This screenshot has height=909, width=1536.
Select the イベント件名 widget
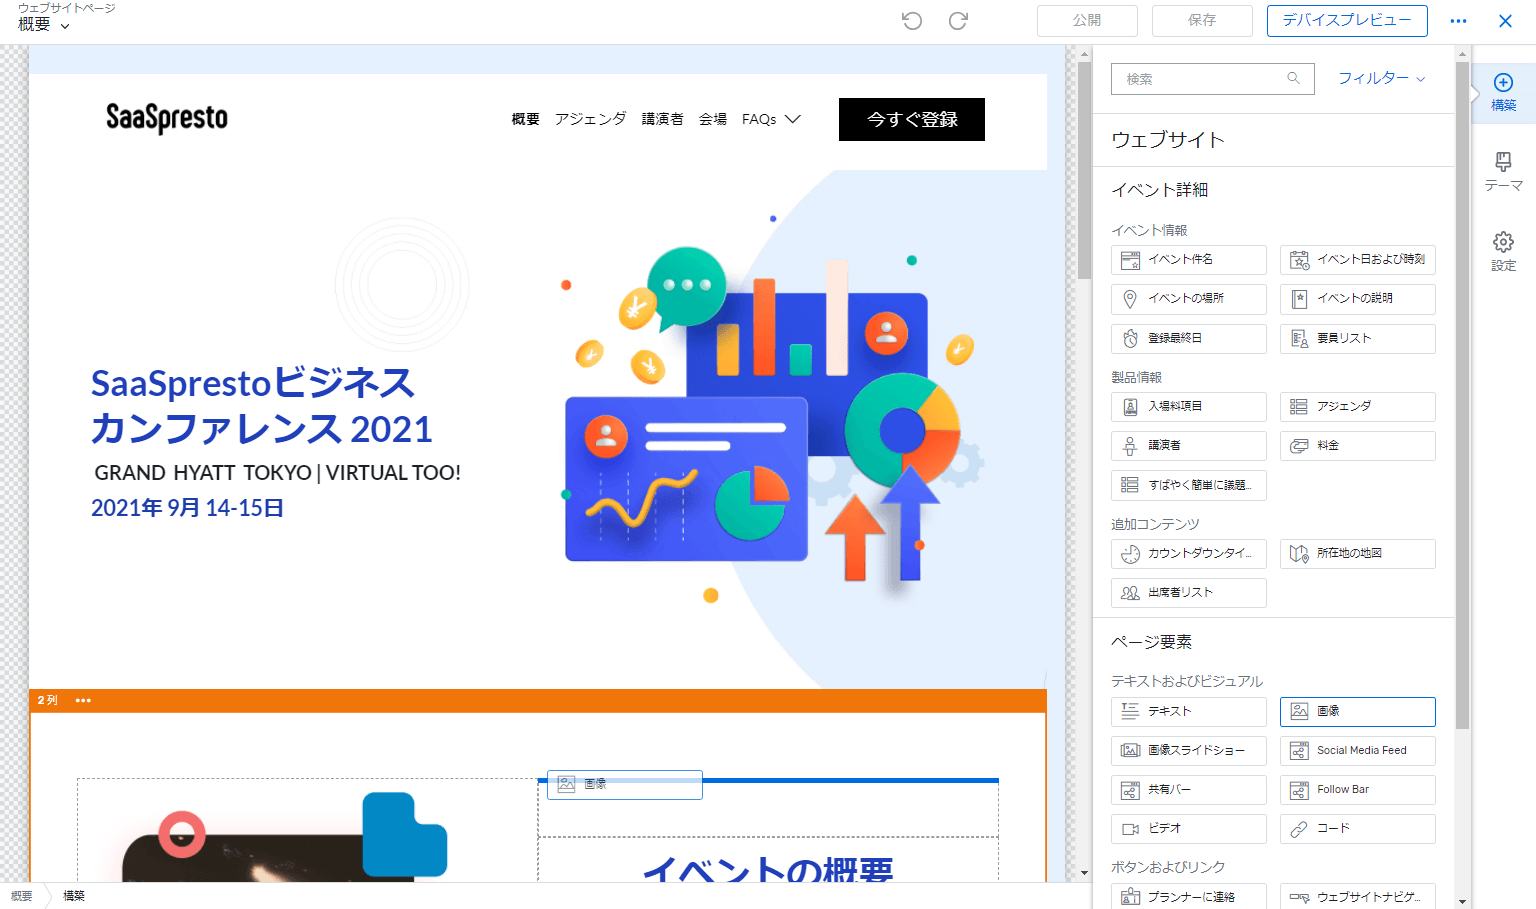(x=1189, y=260)
